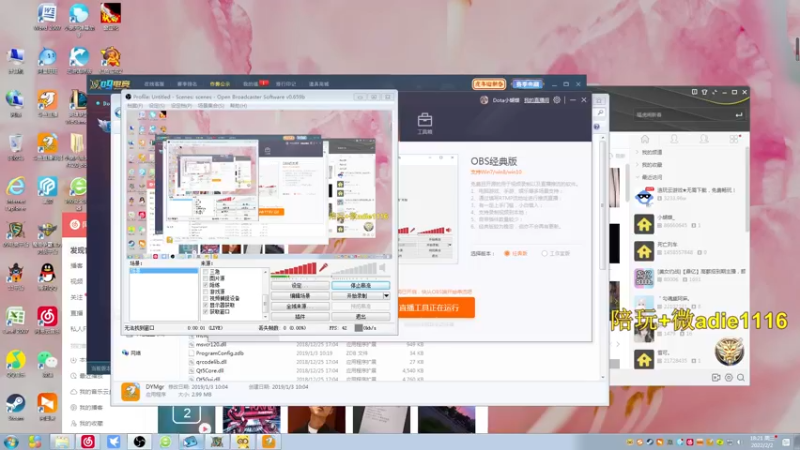Click the 开始录制 button in OBS
Image resolution: width=800 pixels, height=450 pixels.
(x=357, y=296)
